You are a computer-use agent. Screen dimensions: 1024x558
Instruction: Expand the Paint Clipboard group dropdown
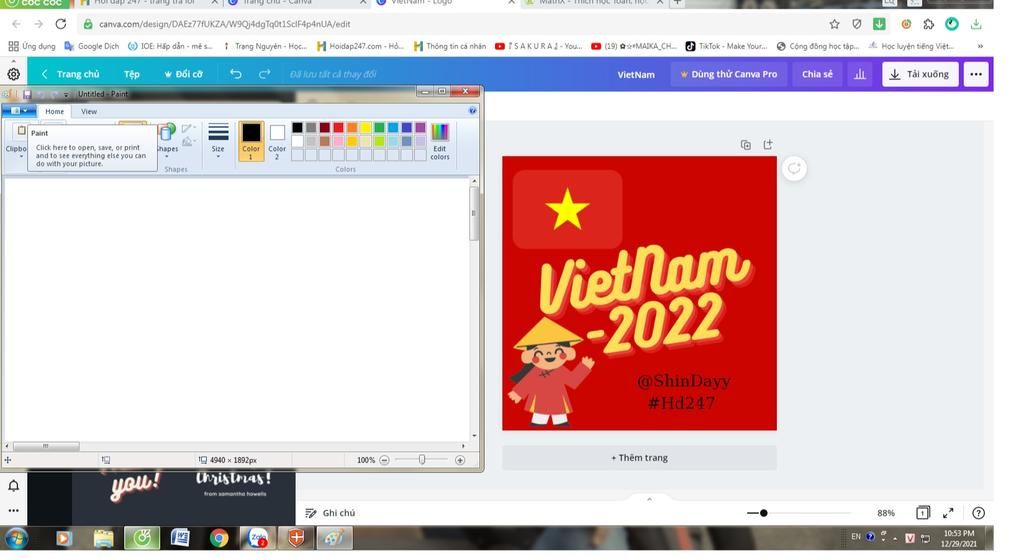point(21,156)
